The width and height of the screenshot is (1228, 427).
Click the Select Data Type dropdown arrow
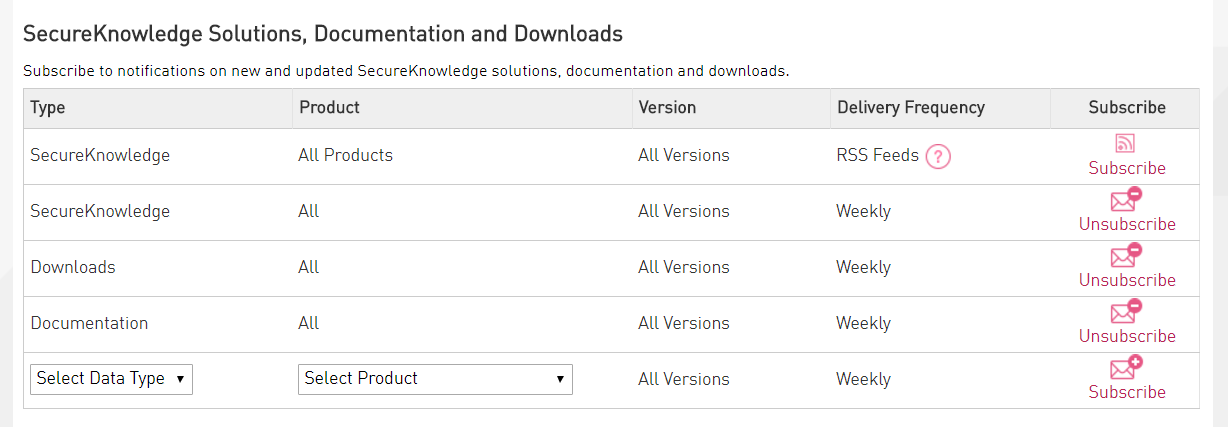tap(180, 379)
